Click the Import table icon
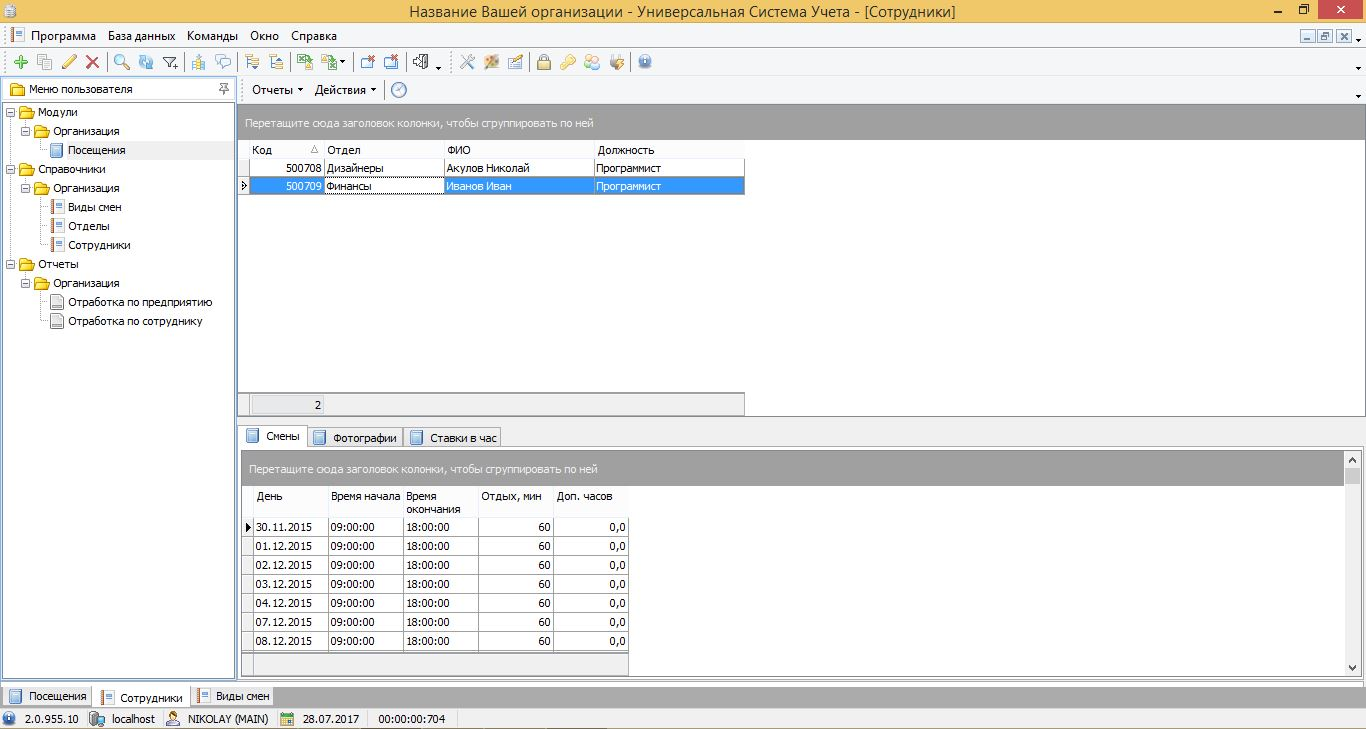The width and height of the screenshot is (1366, 729). pos(328,62)
